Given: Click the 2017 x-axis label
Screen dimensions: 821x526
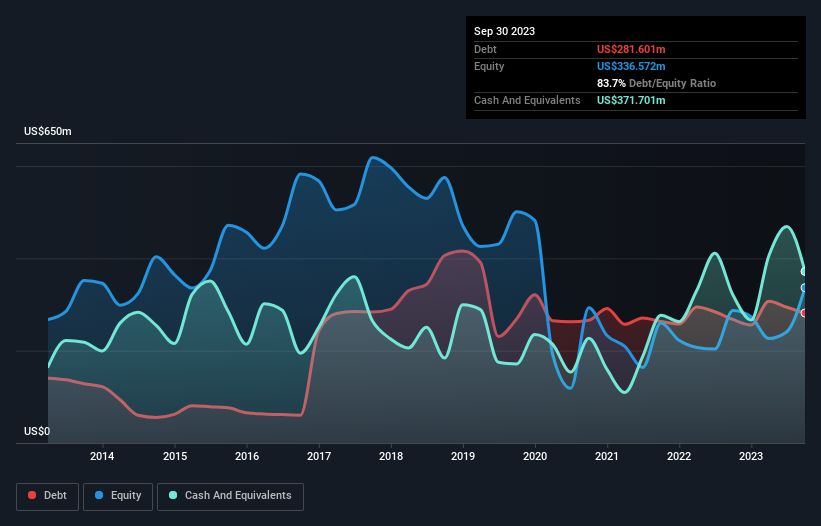Looking at the screenshot, I should tap(319, 456).
